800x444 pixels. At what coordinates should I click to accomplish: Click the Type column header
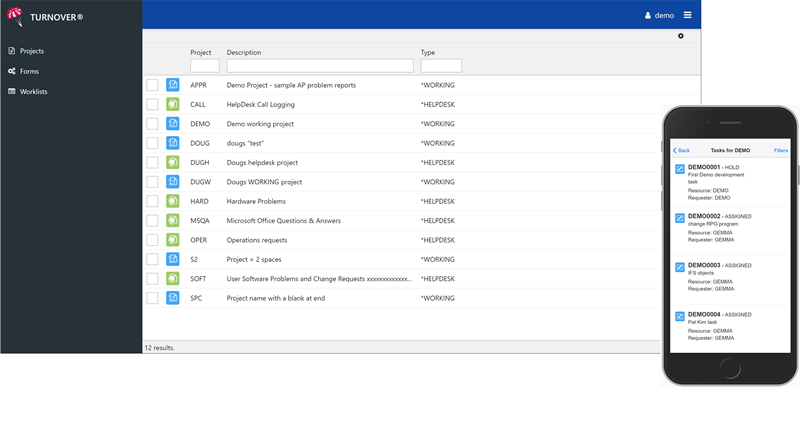(x=428, y=53)
